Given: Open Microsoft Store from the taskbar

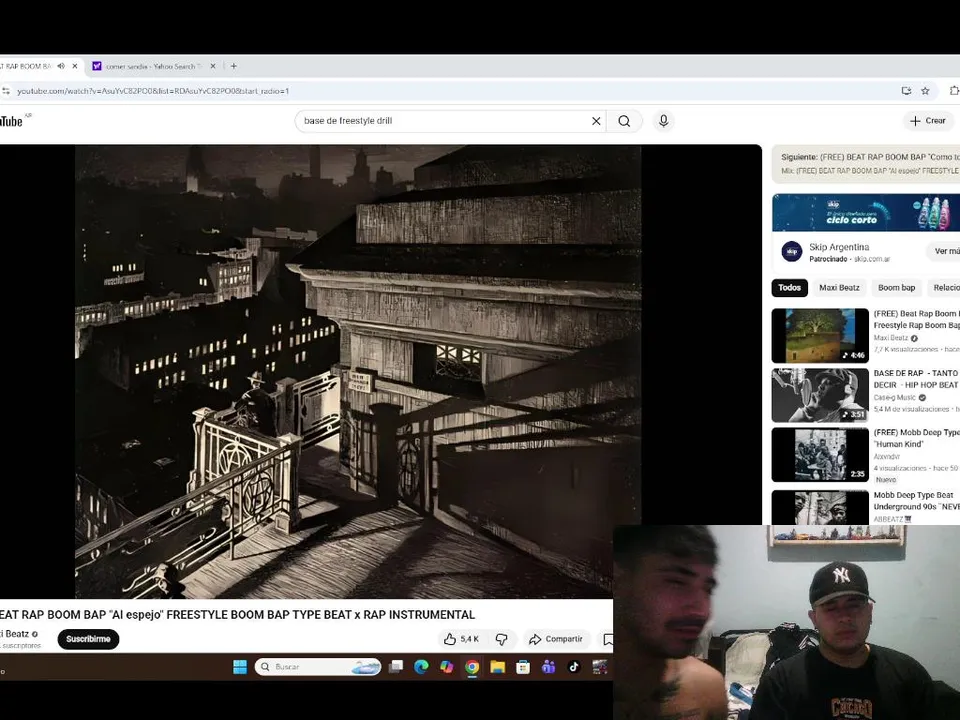Looking at the screenshot, I should (x=523, y=667).
